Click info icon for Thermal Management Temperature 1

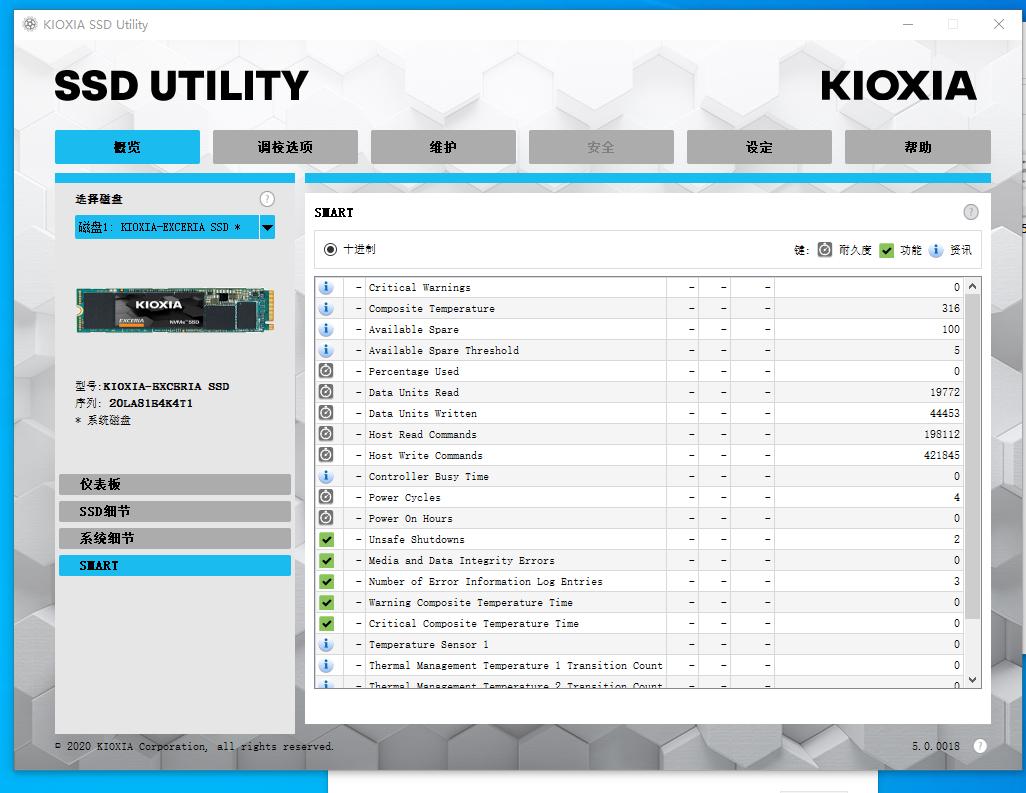[326, 665]
